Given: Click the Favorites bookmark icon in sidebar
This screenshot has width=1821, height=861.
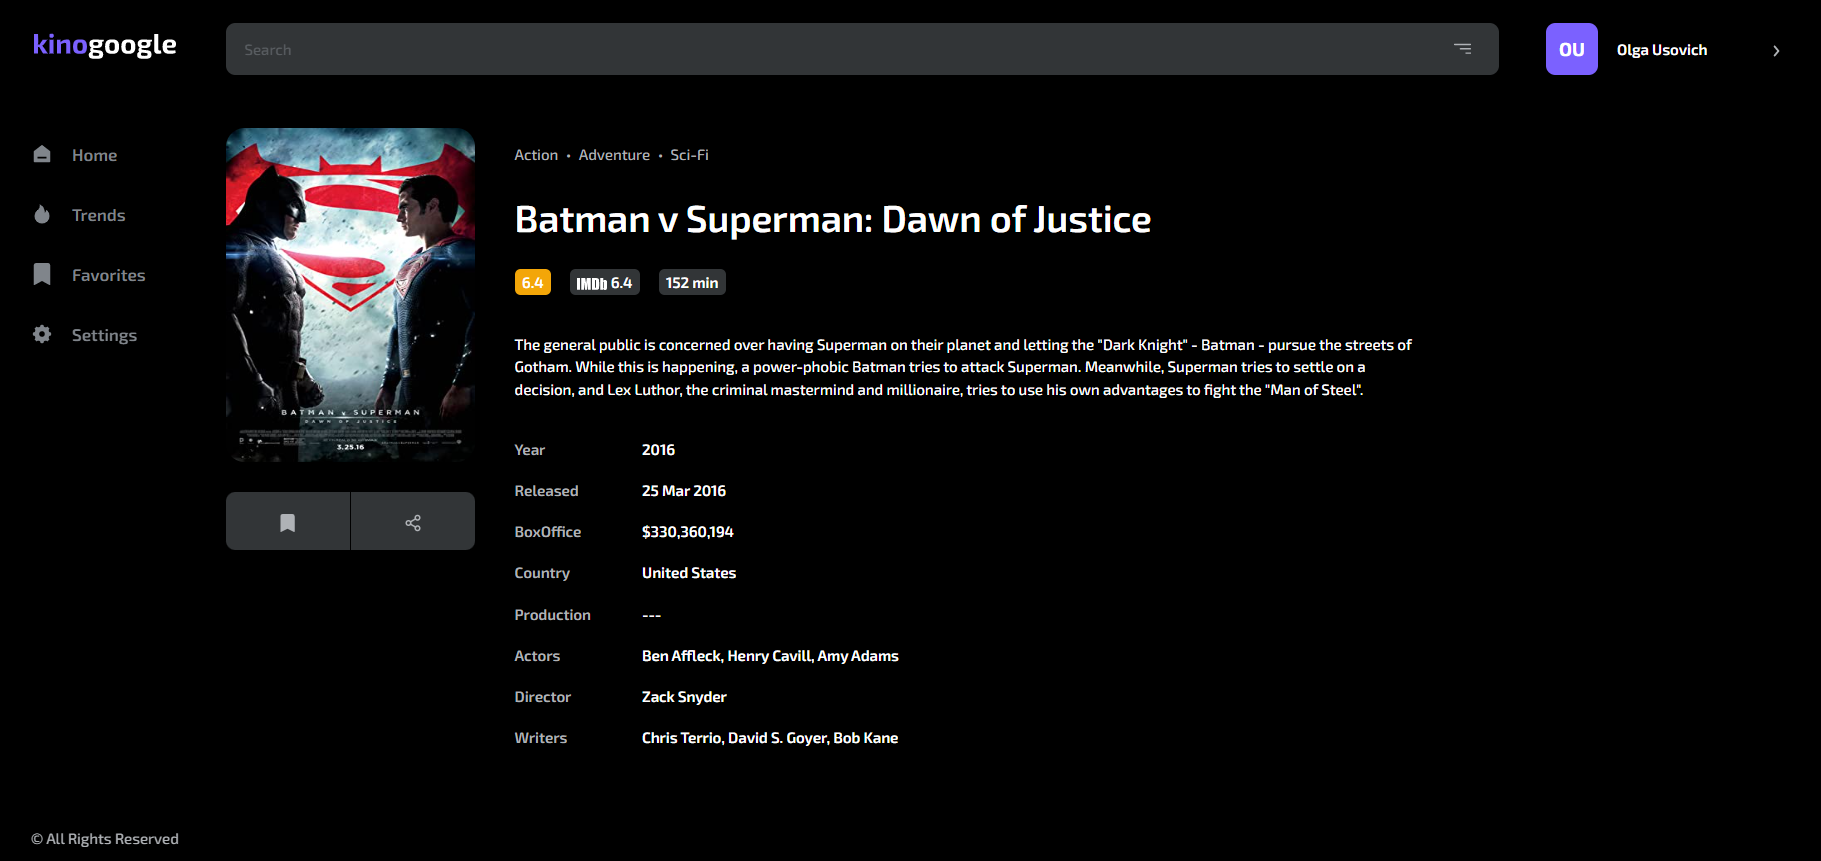Looking at the screenshot, I should click(42, 274).
